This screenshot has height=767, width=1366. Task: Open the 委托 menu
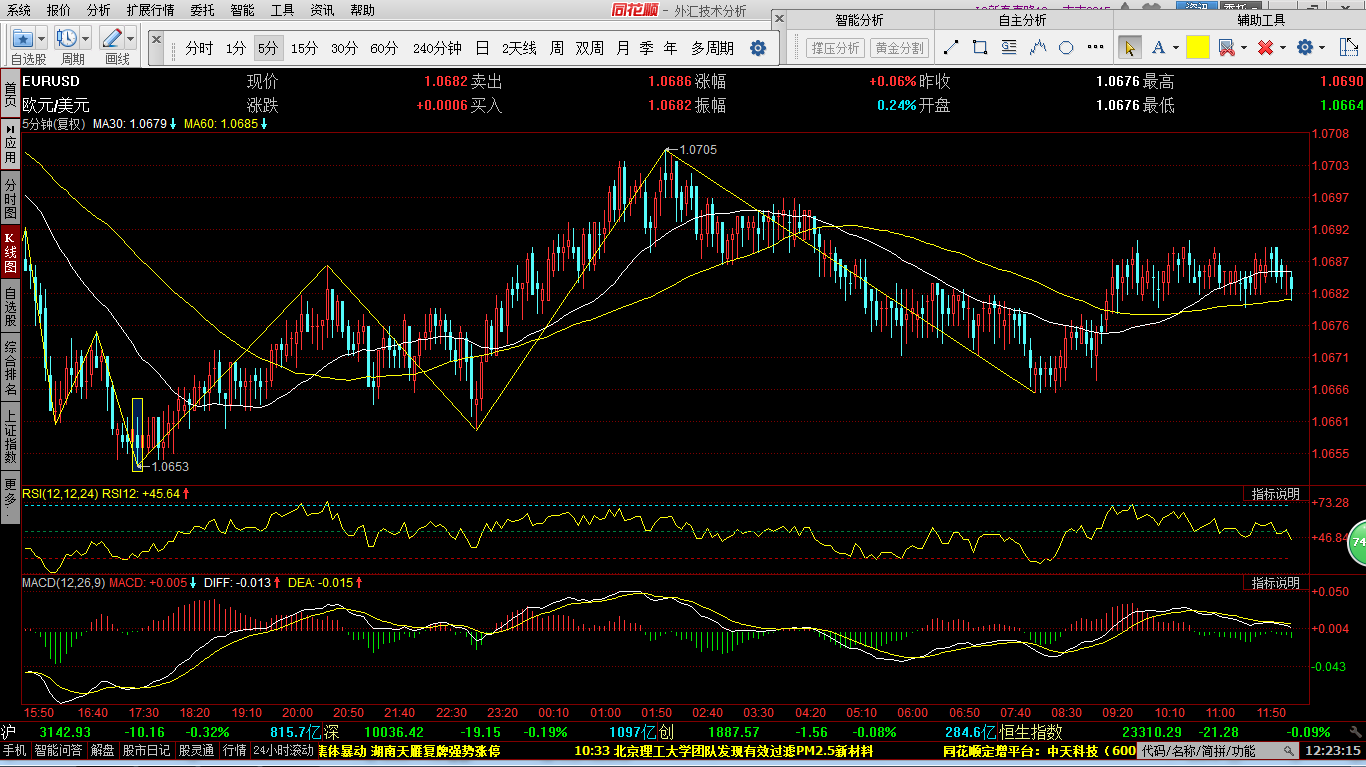(202, 10)
